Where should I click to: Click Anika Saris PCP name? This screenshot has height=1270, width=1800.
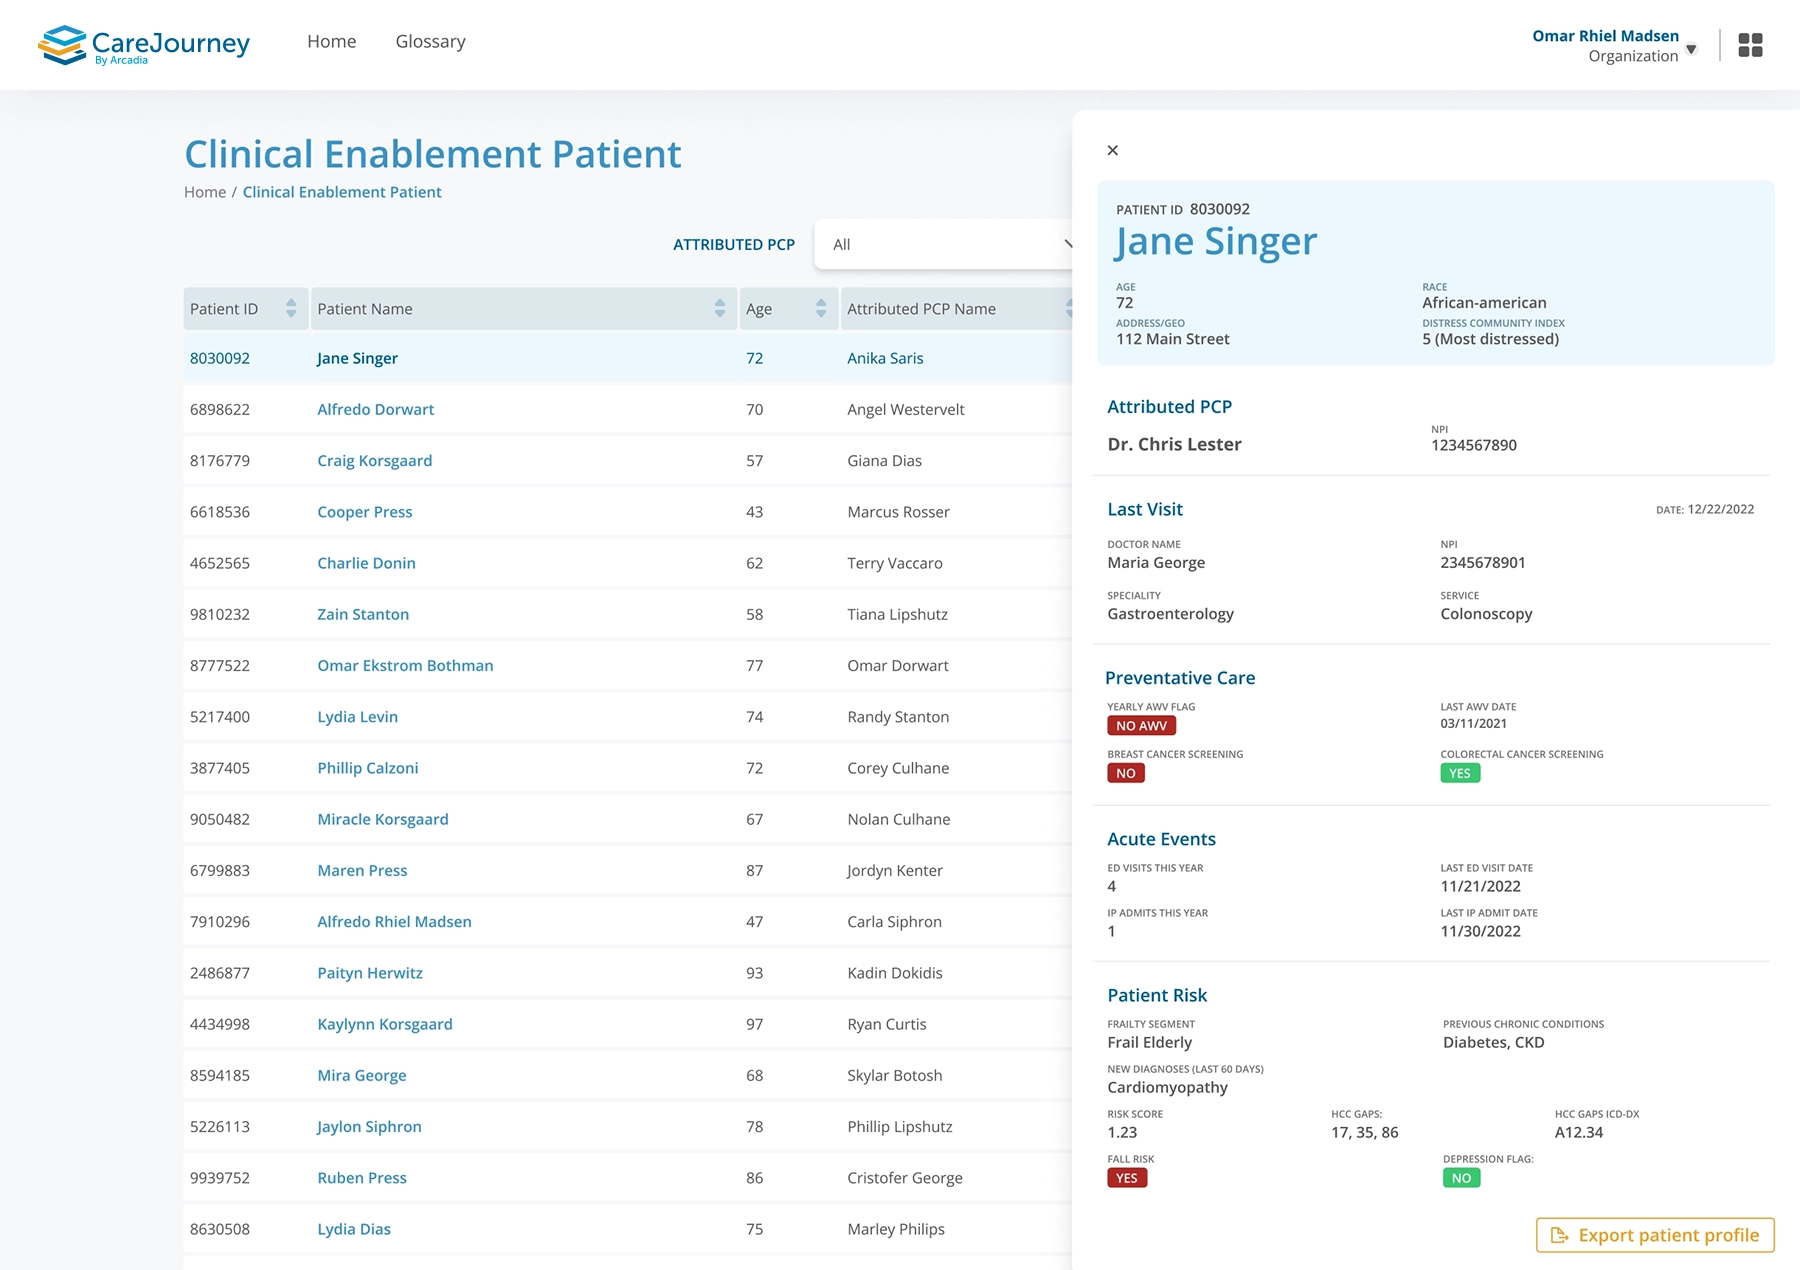885,358
